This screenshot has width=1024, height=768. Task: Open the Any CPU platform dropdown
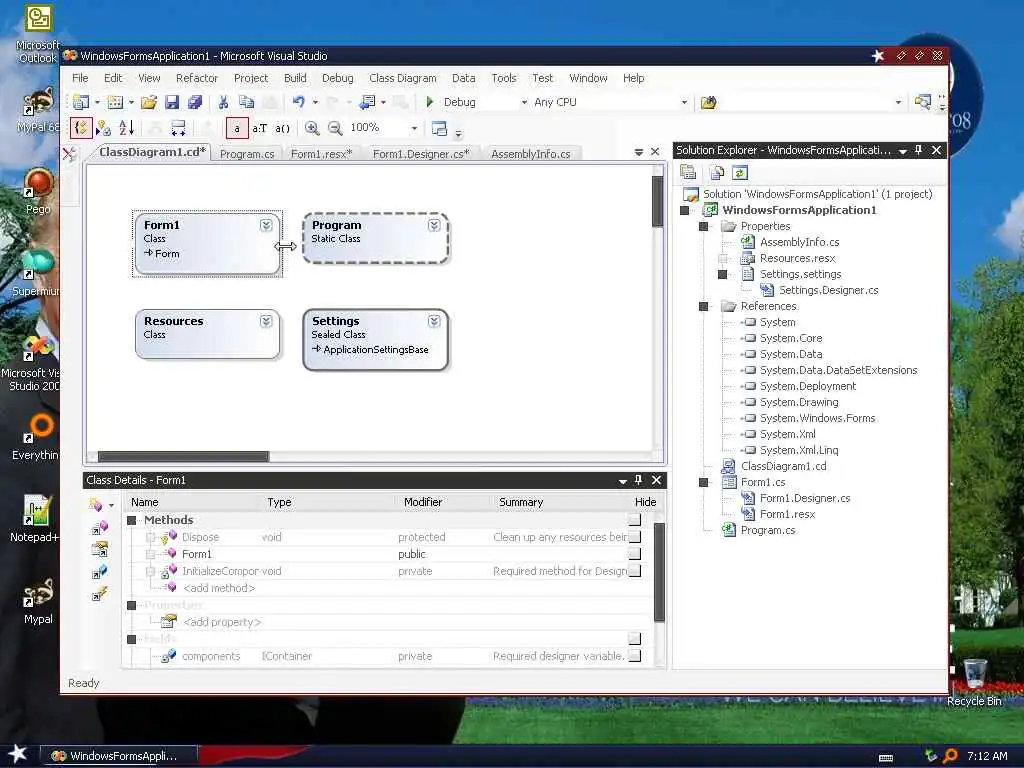[x=684, y=103]
